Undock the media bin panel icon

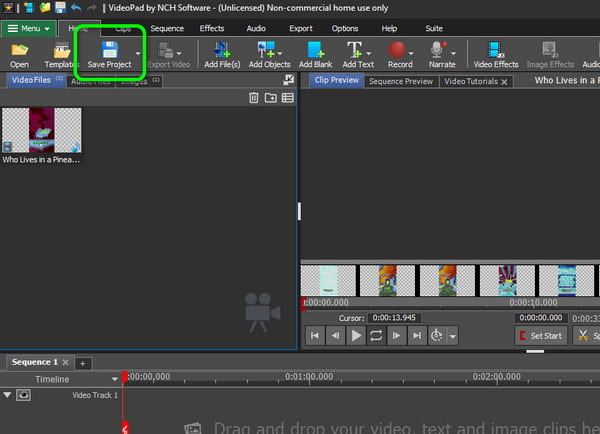289,80
